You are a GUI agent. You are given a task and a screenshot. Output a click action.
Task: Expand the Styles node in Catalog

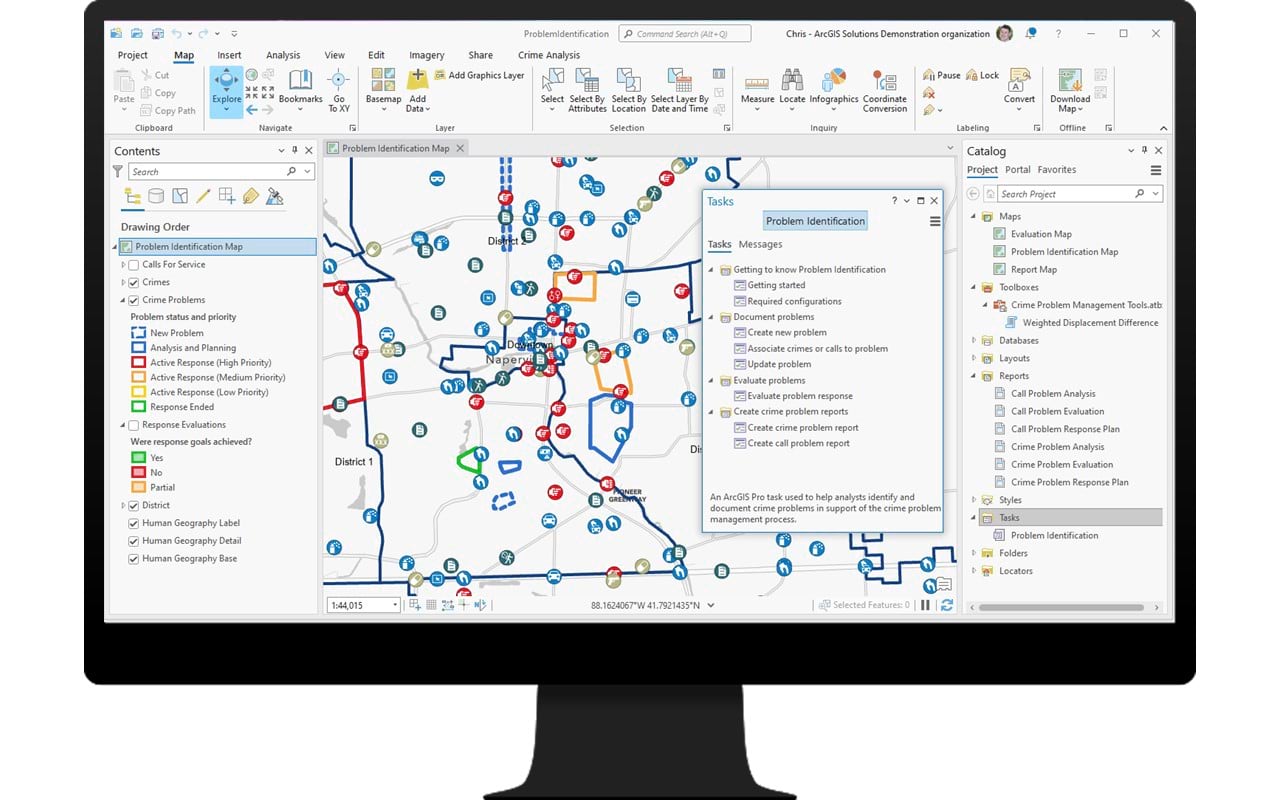coord(974,500)
